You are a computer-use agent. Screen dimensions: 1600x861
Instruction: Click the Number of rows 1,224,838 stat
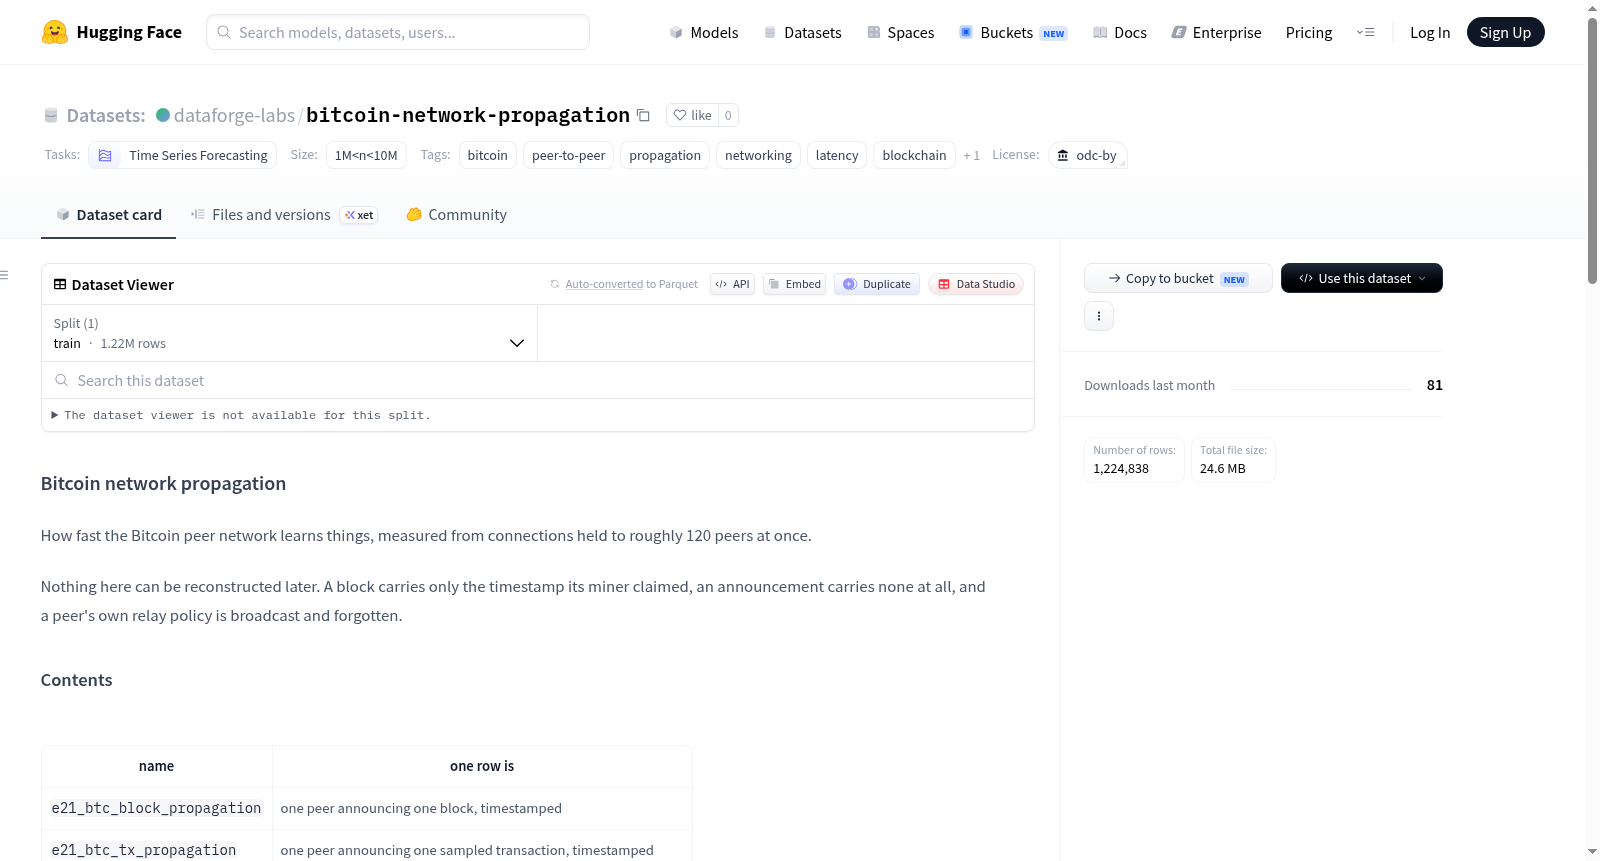(1134, 460)
